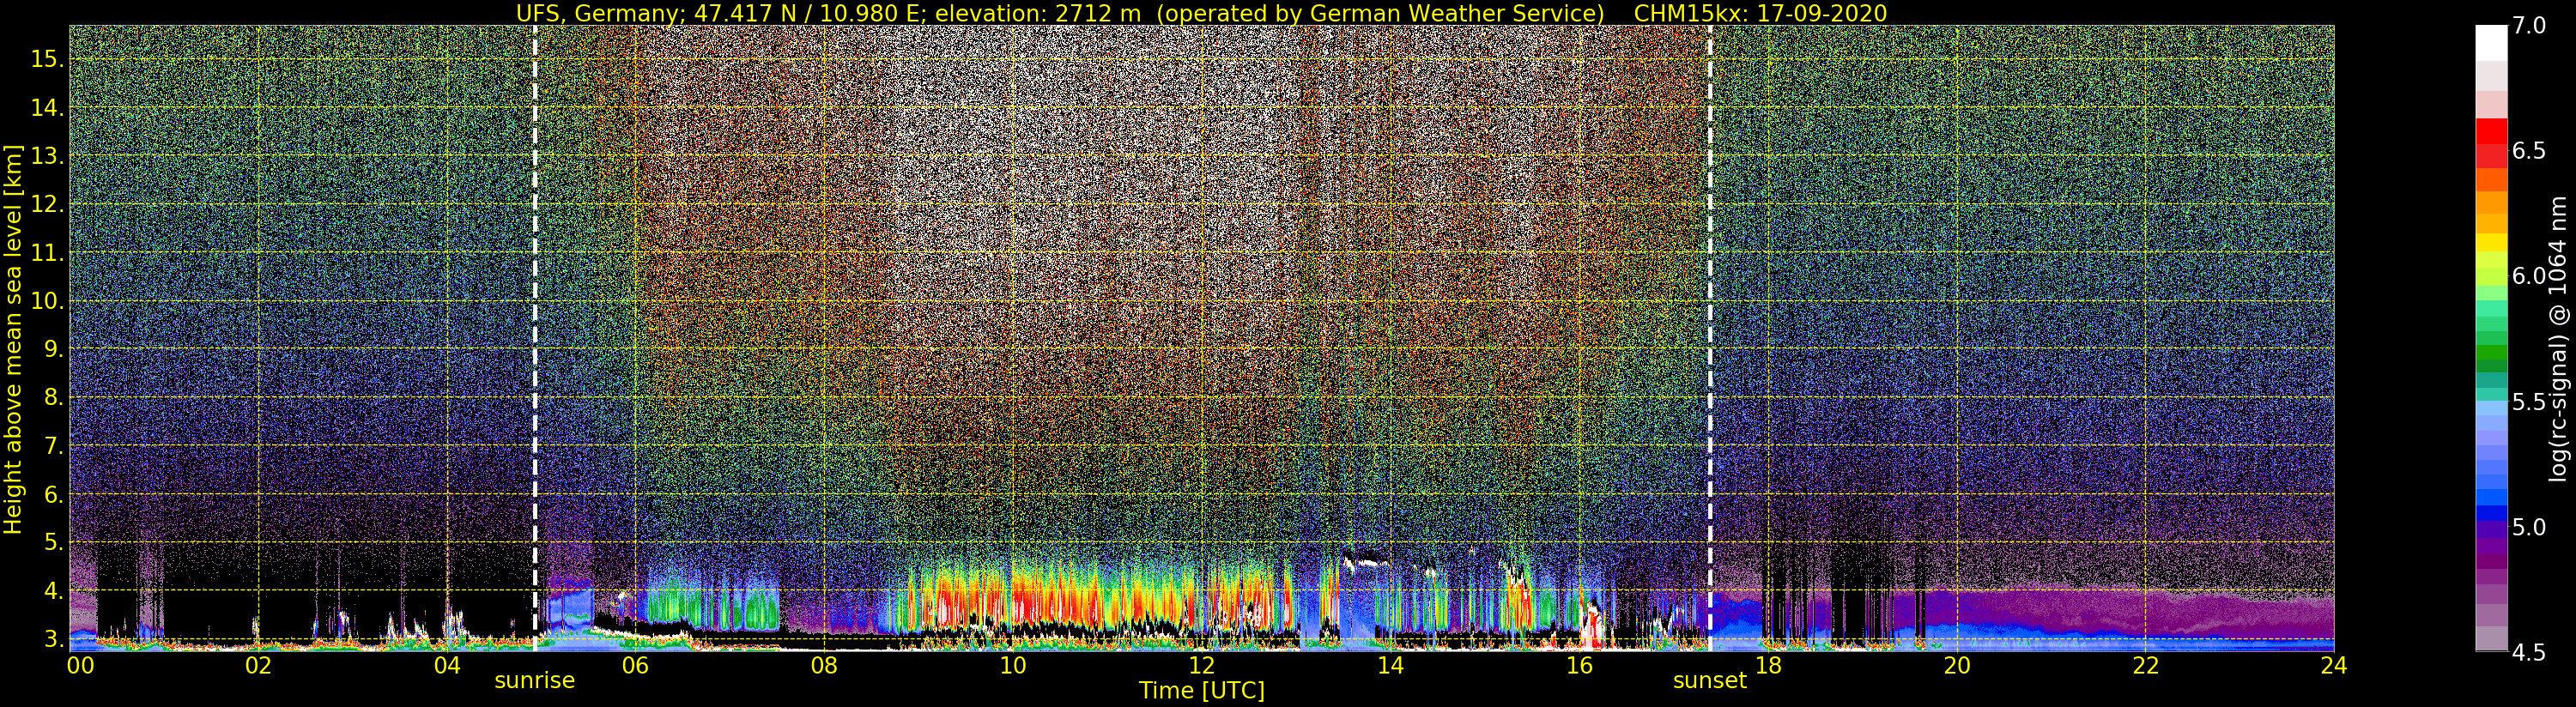Click the "5.5" colorbar tick label

pyautogui.click(x=2529, y=401)
